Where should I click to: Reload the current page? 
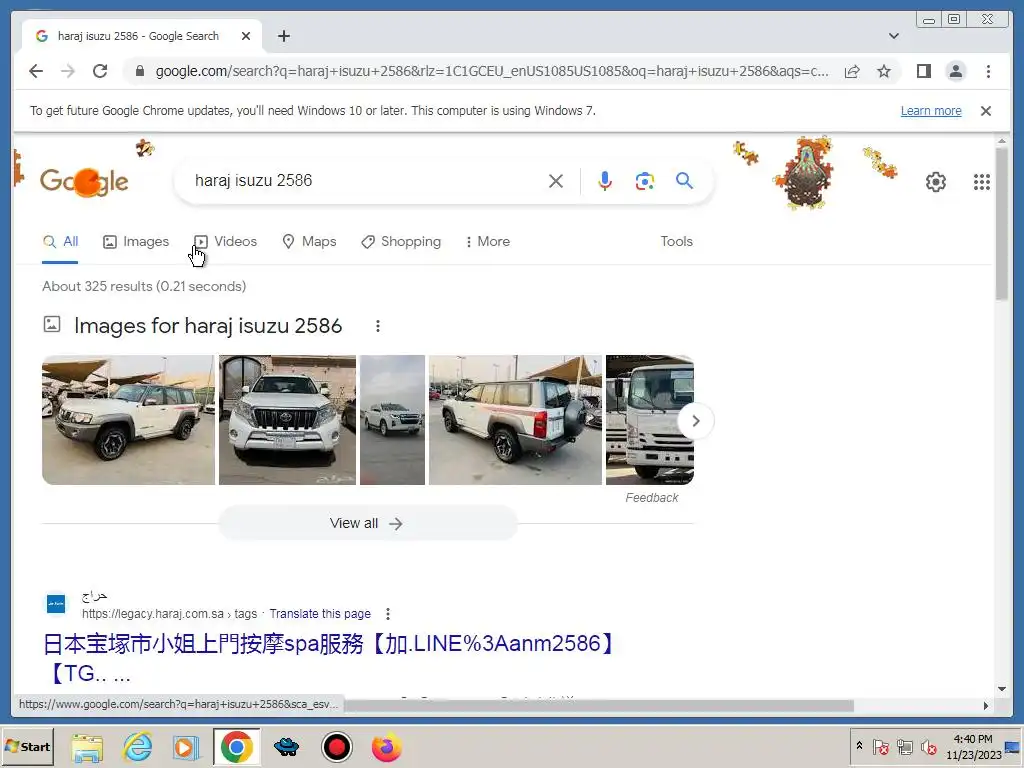coord(100,71)
